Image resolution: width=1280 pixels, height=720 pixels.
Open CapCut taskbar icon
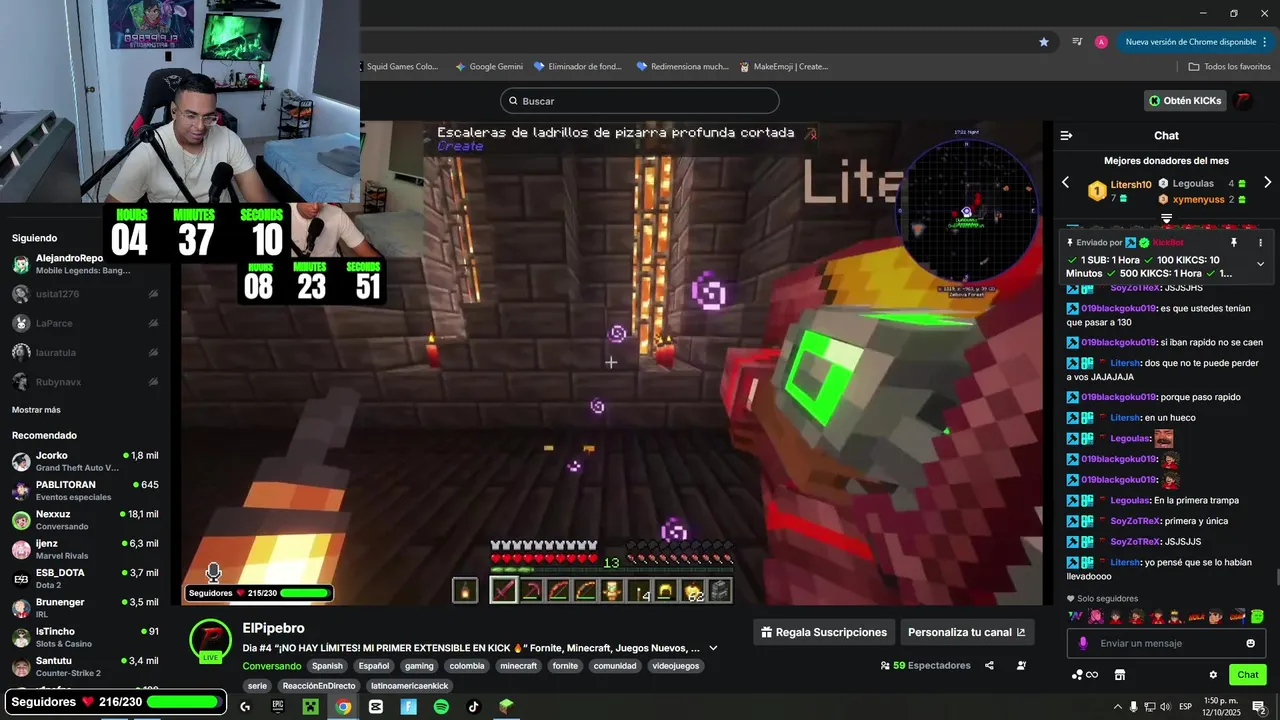376,706
